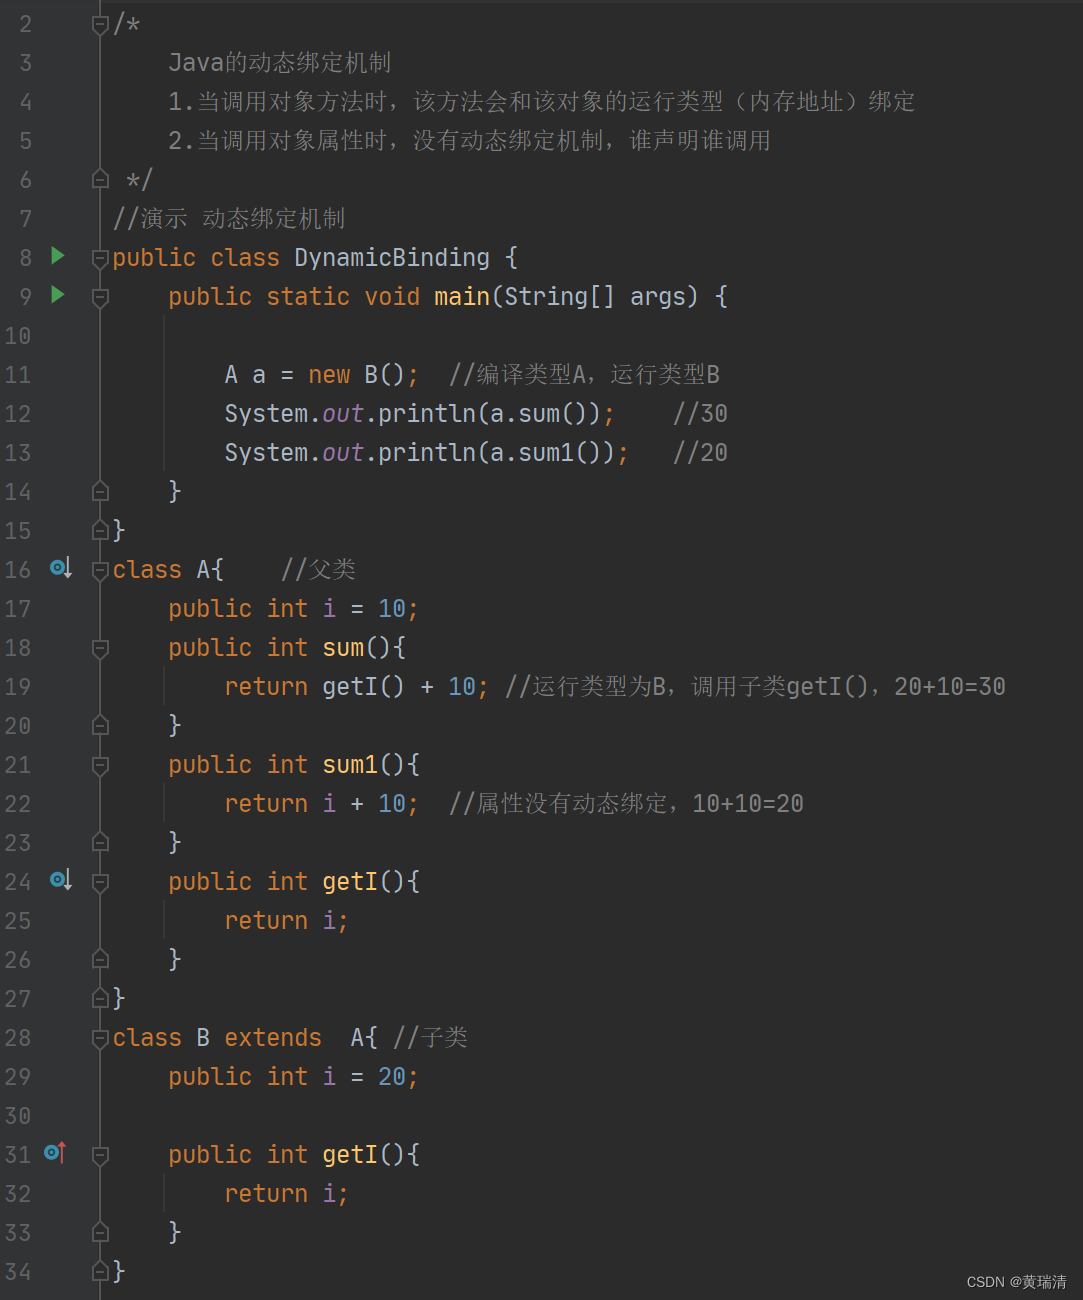Image resolution: width=1083 pixels, height=1300 pixels.
Task: Click 'extends' keyword on line 28
Action: pyautogui.click(x=273, y=1037)
